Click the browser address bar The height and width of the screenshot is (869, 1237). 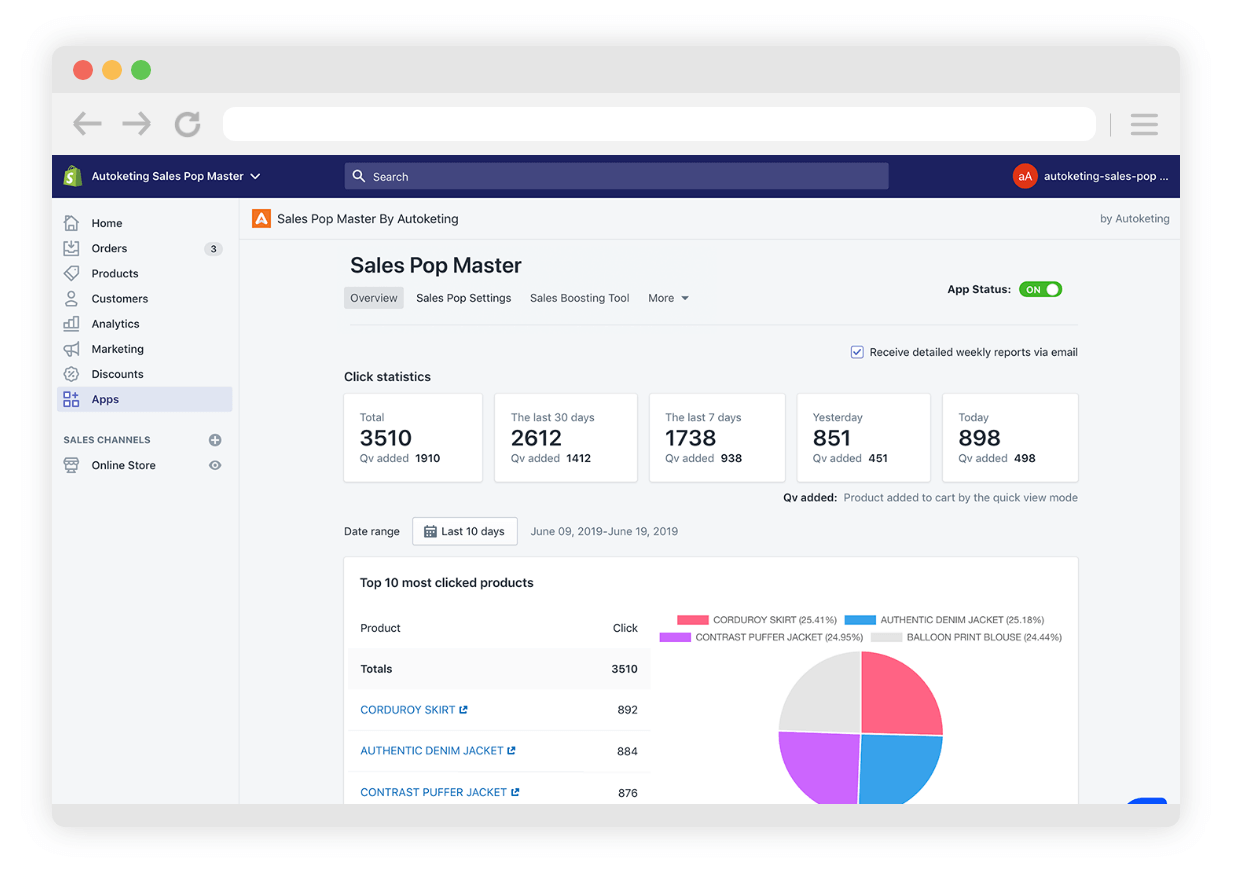pos(659,124)
